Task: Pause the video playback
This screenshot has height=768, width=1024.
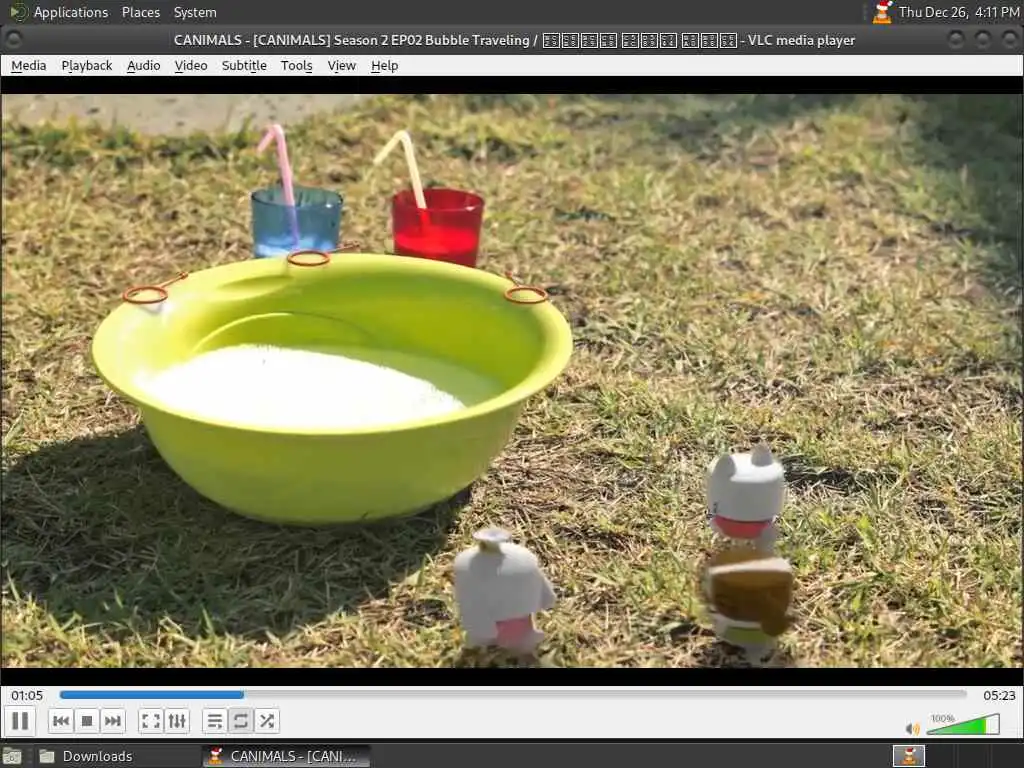Action: [x=20, y=721]
